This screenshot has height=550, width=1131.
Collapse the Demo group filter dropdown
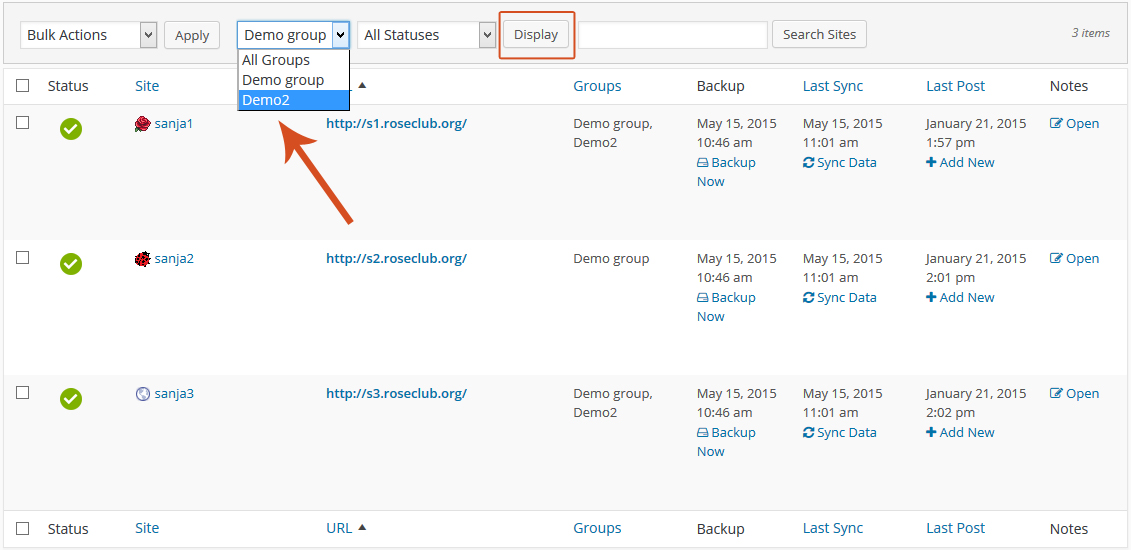(294, 35)
